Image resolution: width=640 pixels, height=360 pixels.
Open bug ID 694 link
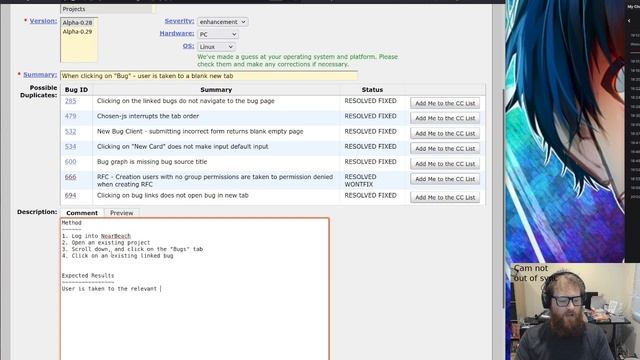tap(70, 196)
